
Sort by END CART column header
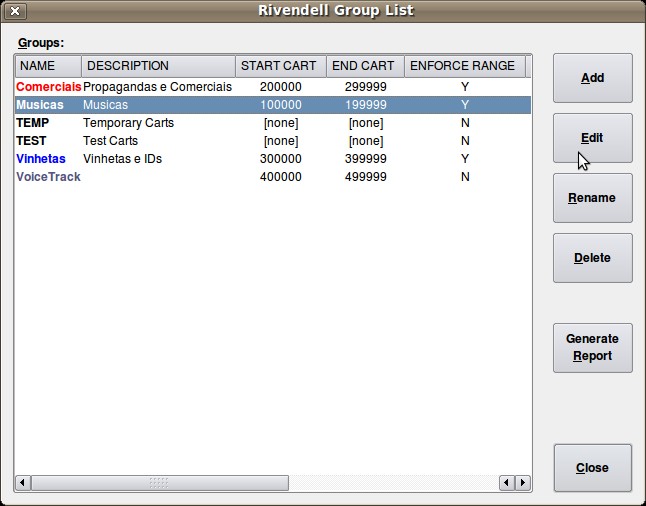tap(365, 66)
